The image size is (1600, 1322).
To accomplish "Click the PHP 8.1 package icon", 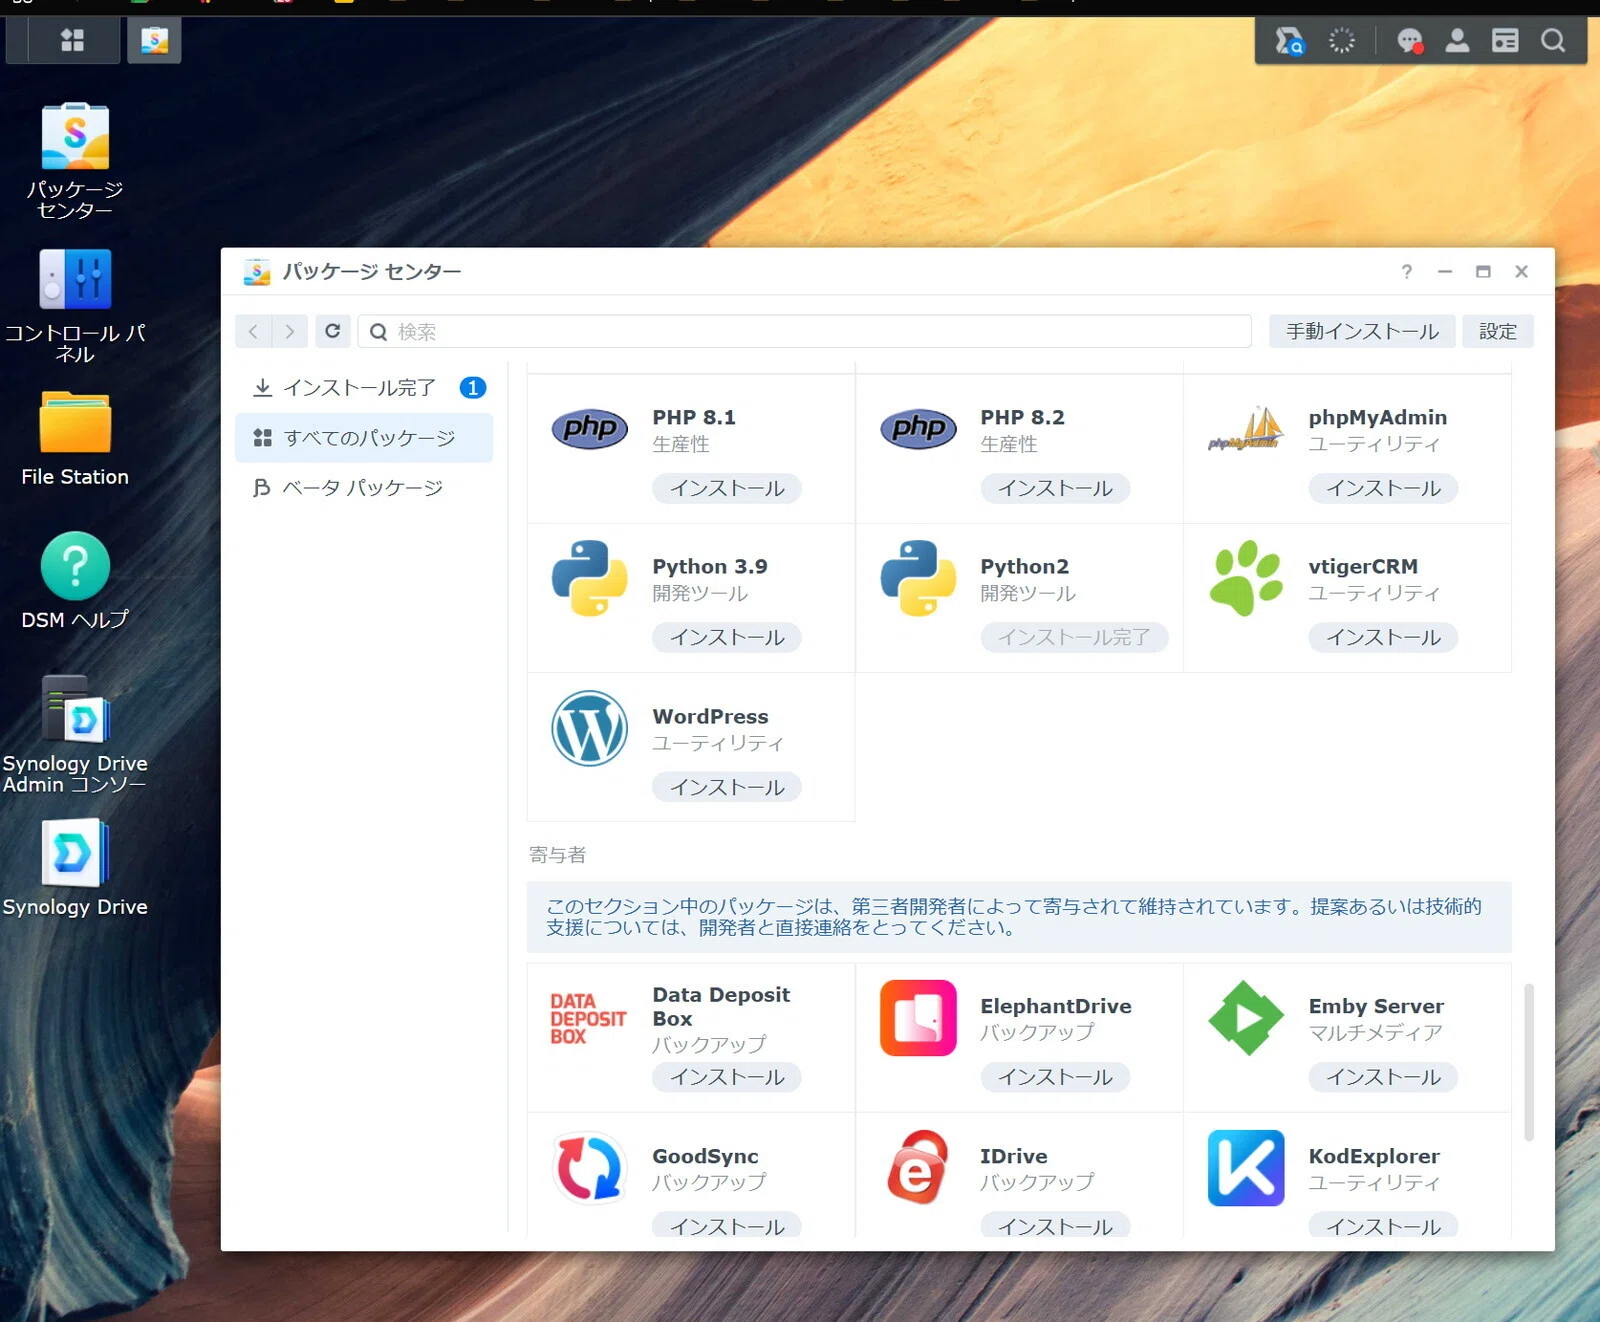I will click(590, 429).
